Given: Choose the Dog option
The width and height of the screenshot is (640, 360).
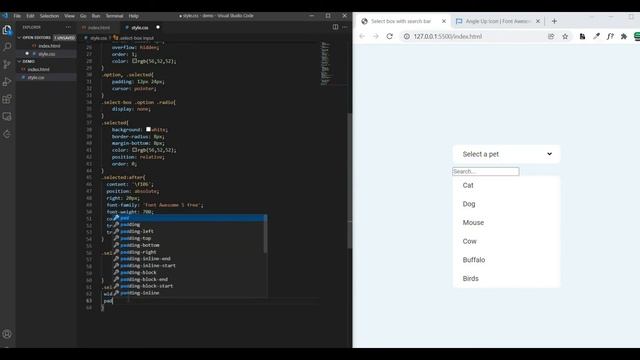Looking at the screenshot, I should pos(506,204).
